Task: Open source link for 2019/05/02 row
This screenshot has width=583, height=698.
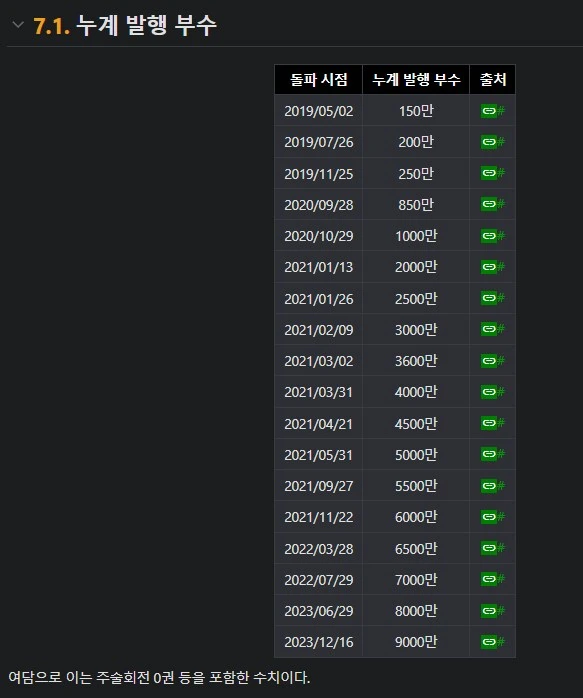Action: coord(493,110)
